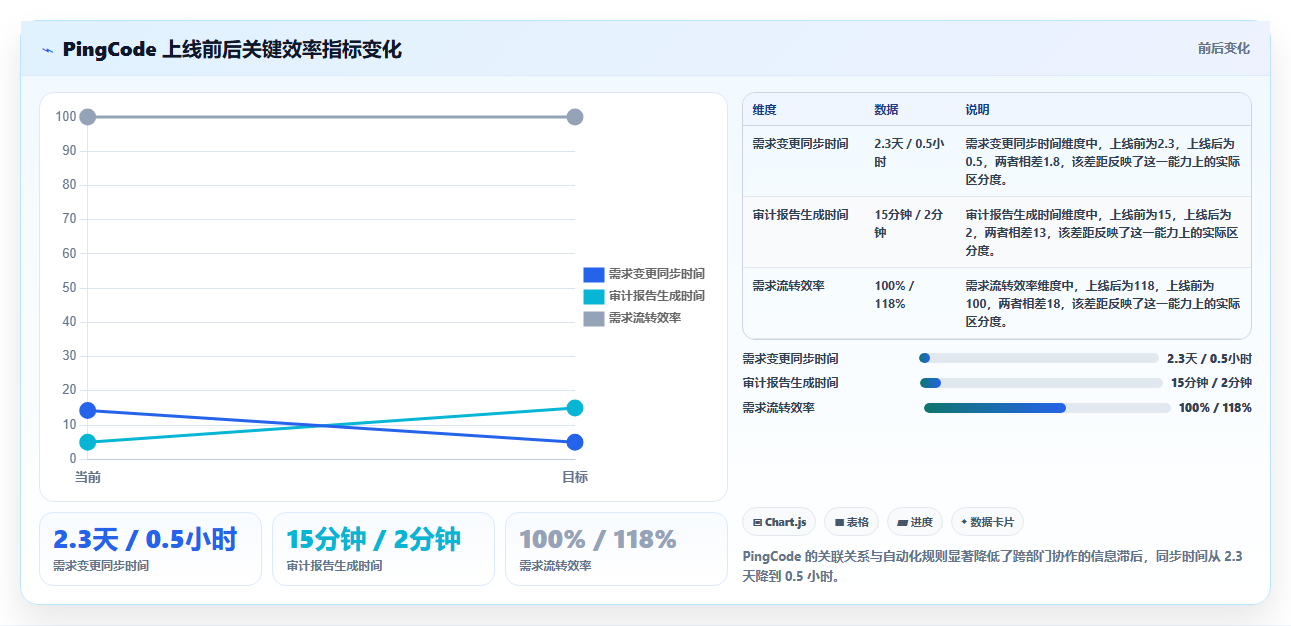Click the cyan data point above 当前

point(88,442)
